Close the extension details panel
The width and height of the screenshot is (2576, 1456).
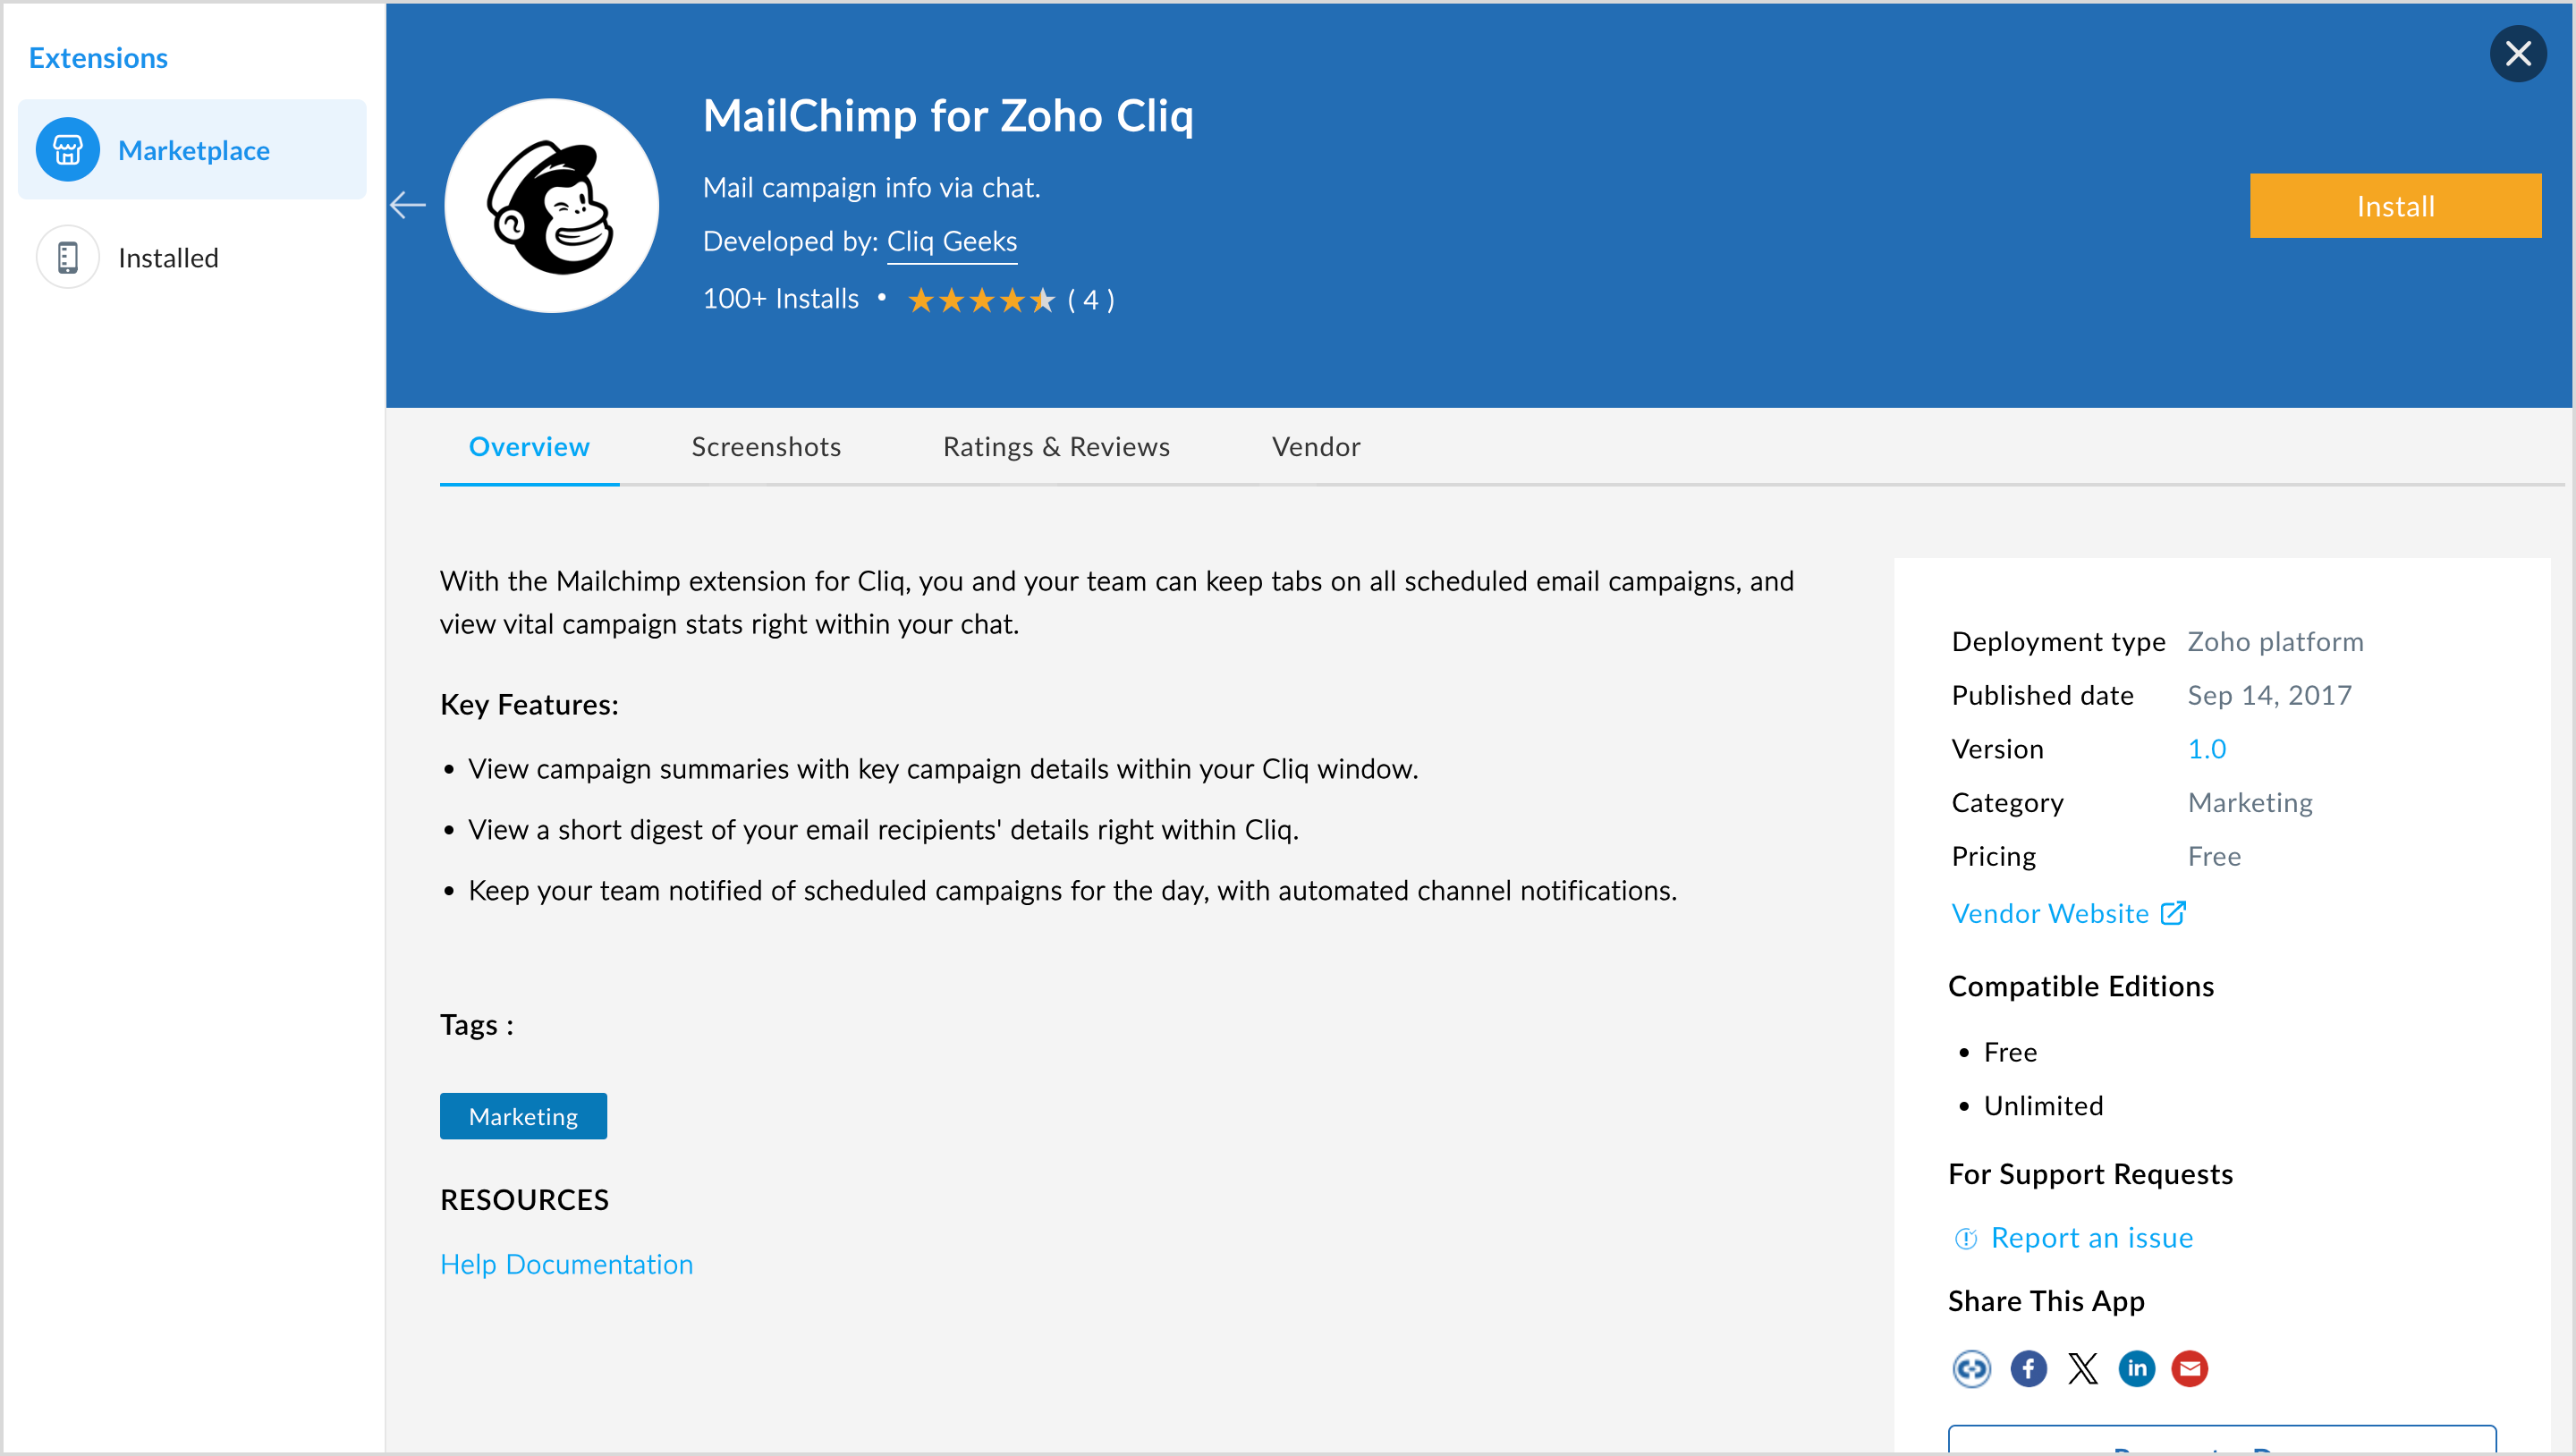[2517, 54]
